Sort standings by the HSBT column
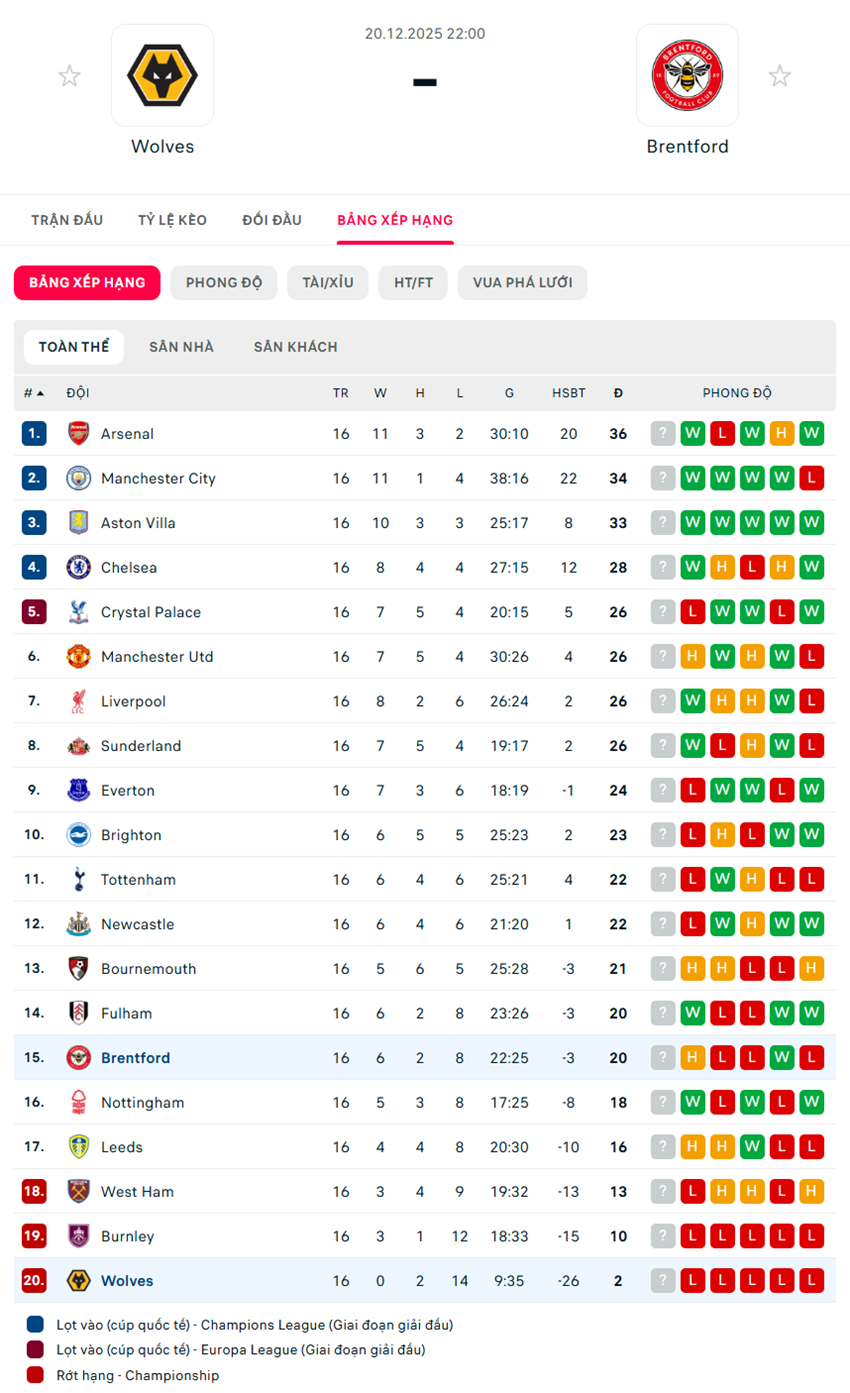 [569, 393]
